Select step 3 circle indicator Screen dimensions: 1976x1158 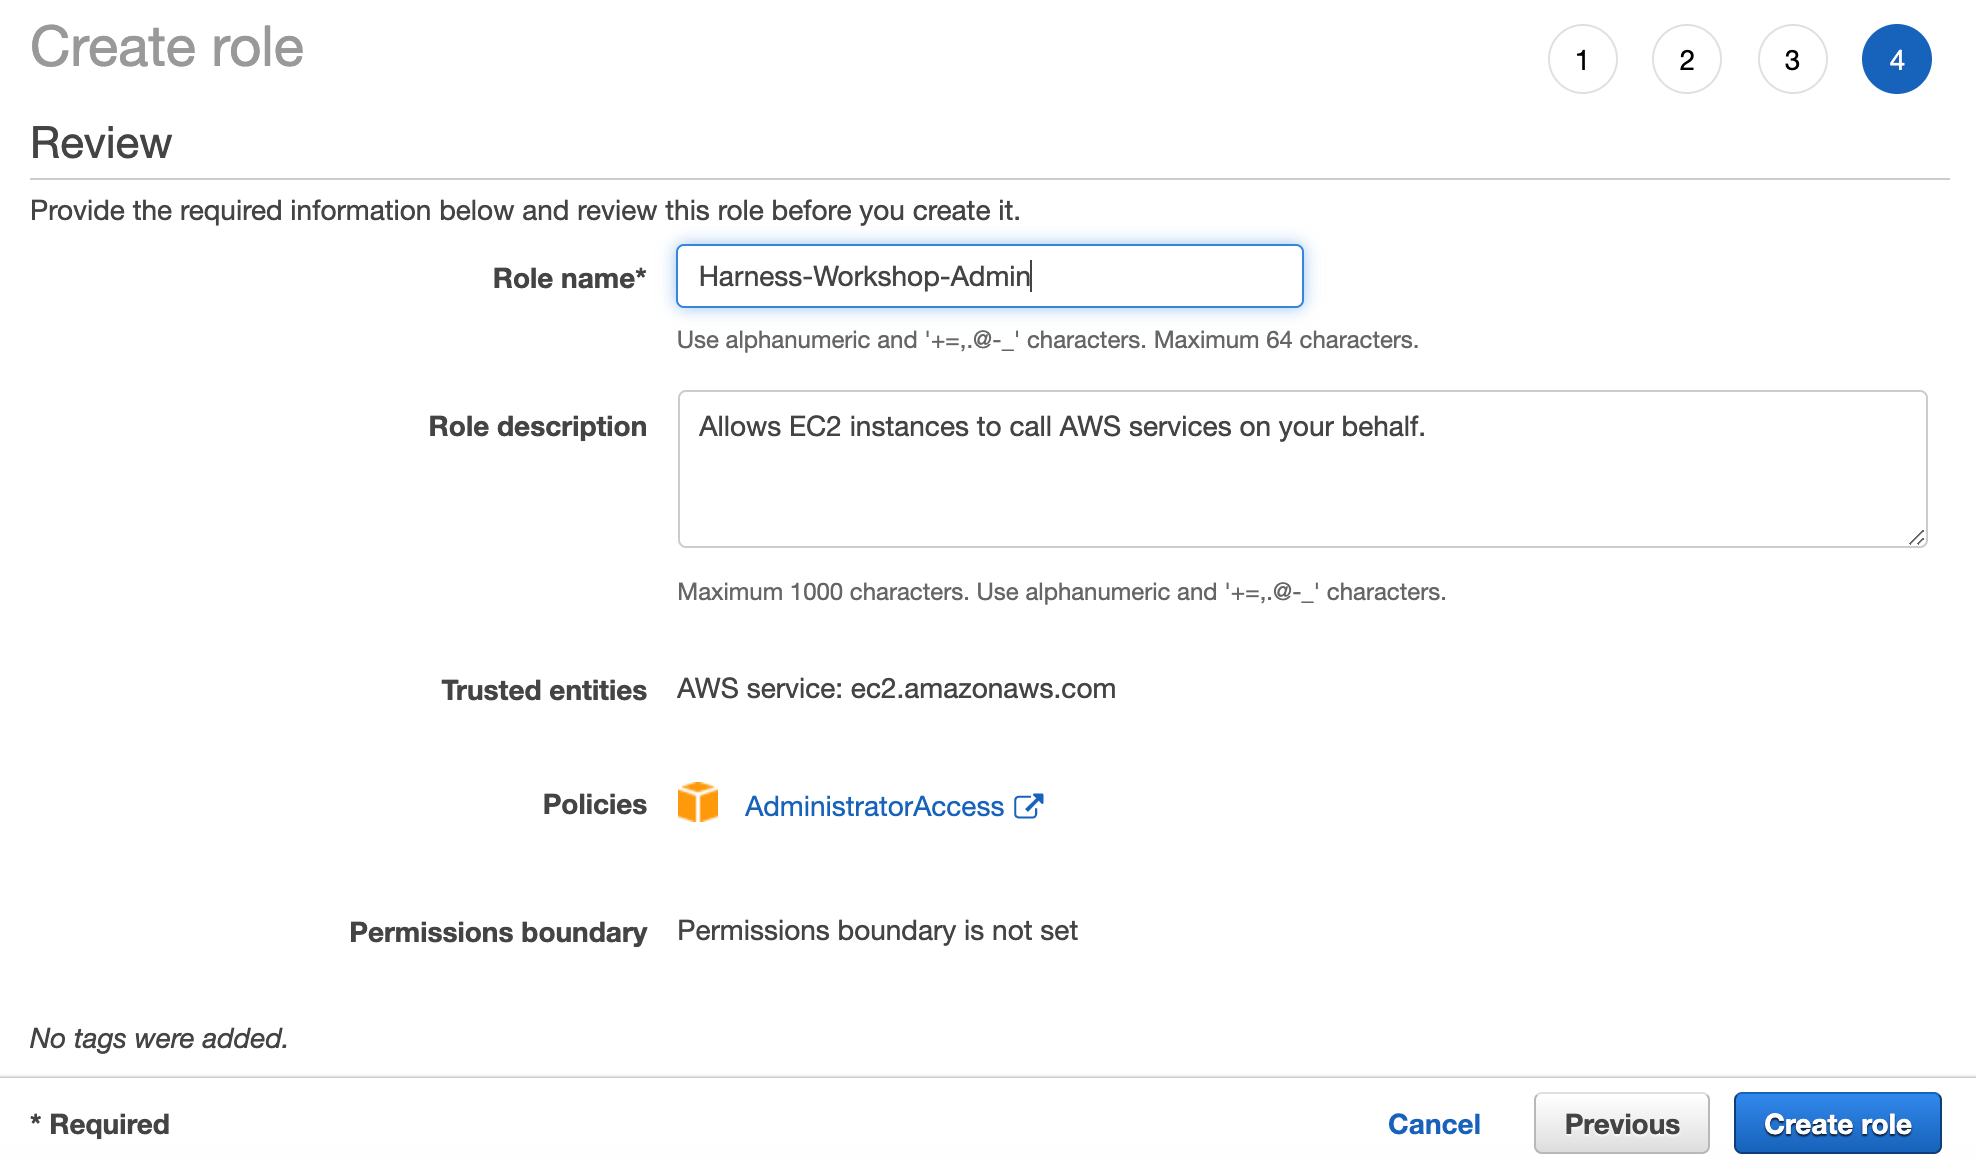[x=1792, y=60]
